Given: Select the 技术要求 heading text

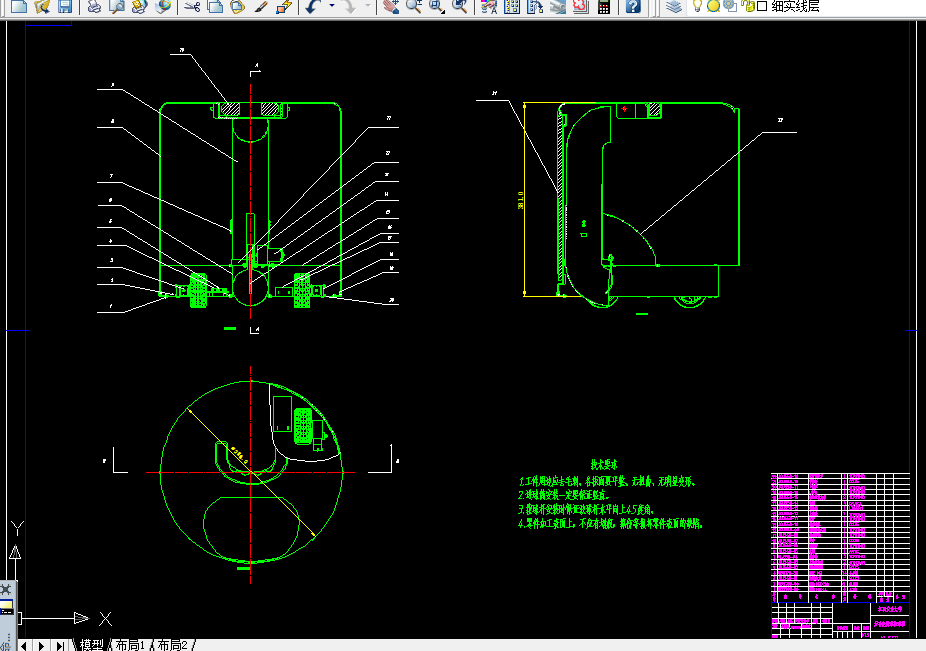Looking at the screenshot, I should [604, 464].
